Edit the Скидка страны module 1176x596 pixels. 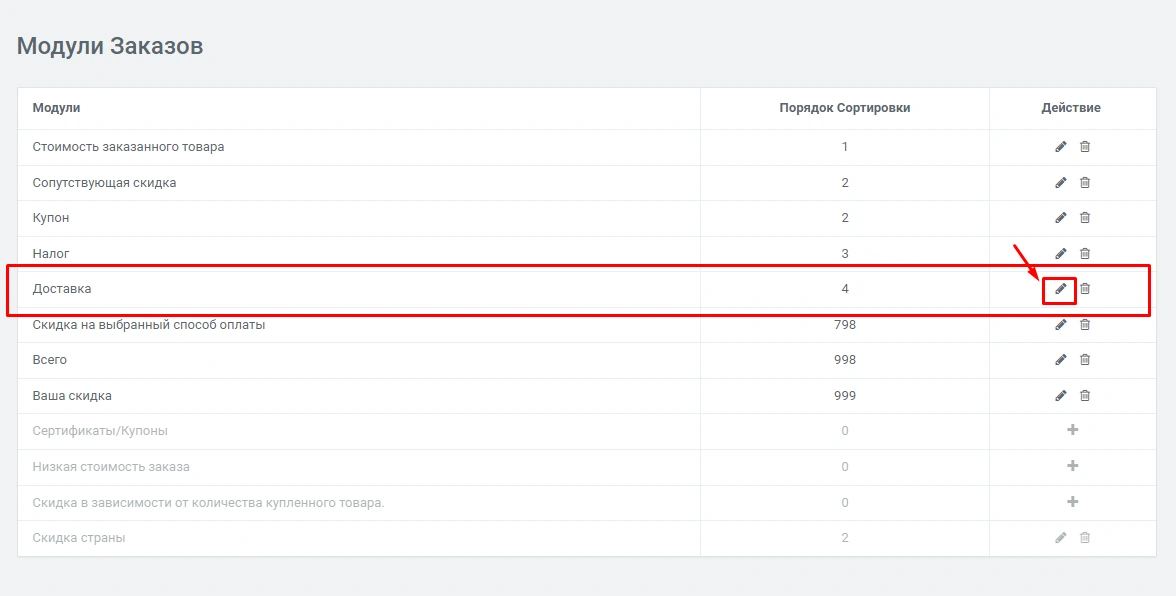pyautogui.click(x=1061, y=538)
